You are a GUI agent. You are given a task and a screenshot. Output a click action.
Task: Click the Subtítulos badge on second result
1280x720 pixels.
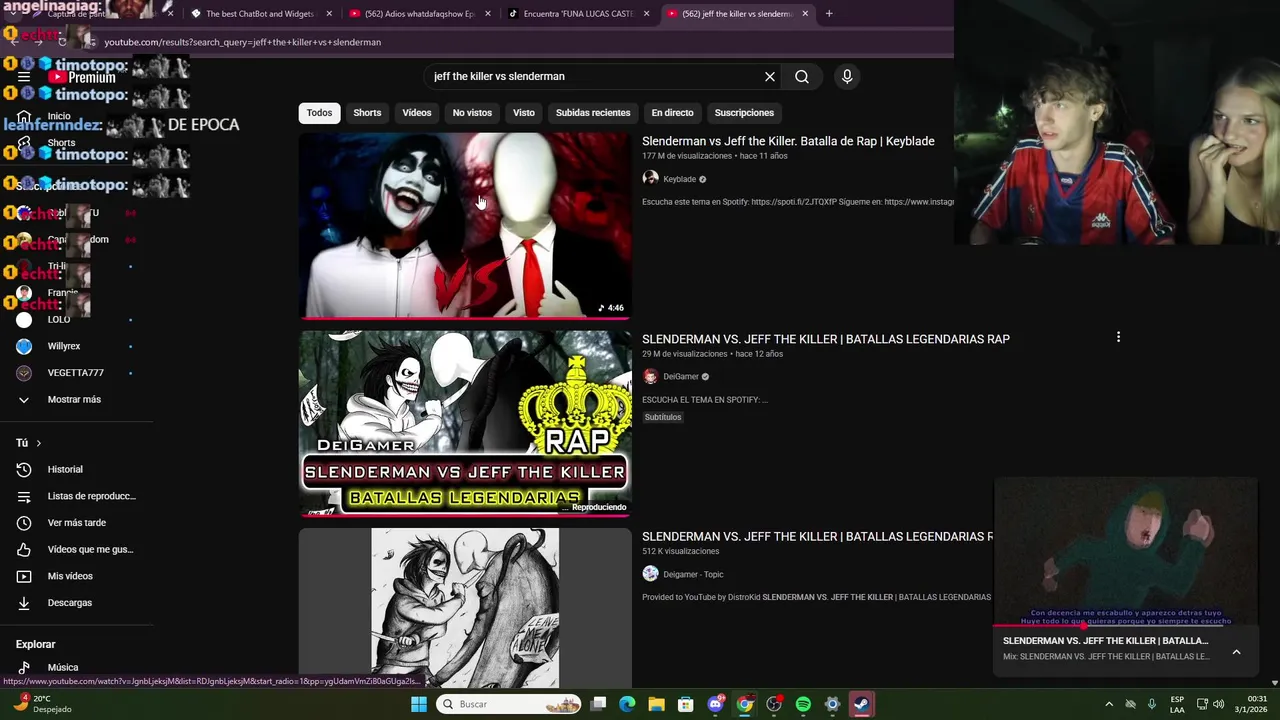pyautogui.click(x=663, y=417)
